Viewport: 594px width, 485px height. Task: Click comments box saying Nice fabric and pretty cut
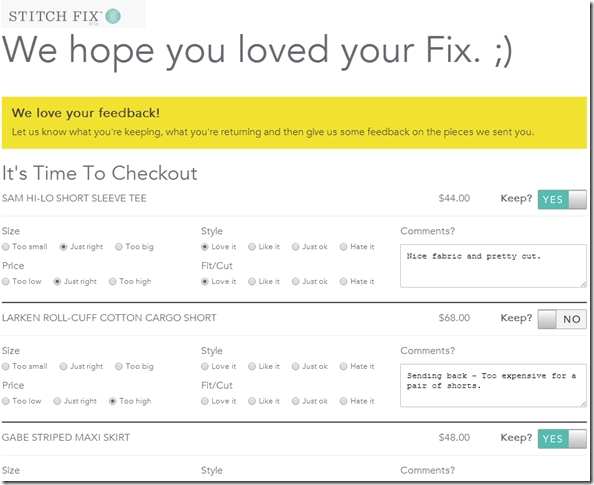pos(493,266)
